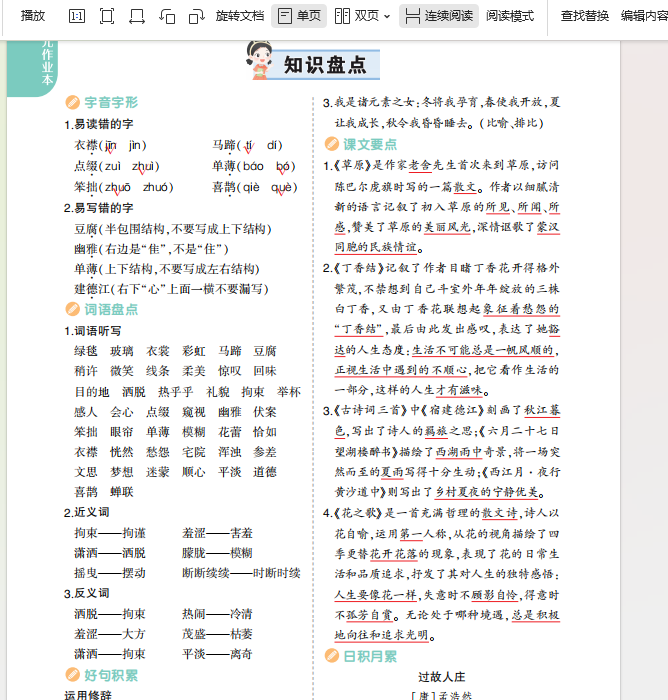Click the 播放 button
This screenshot has width=668, height=700.
33,16
